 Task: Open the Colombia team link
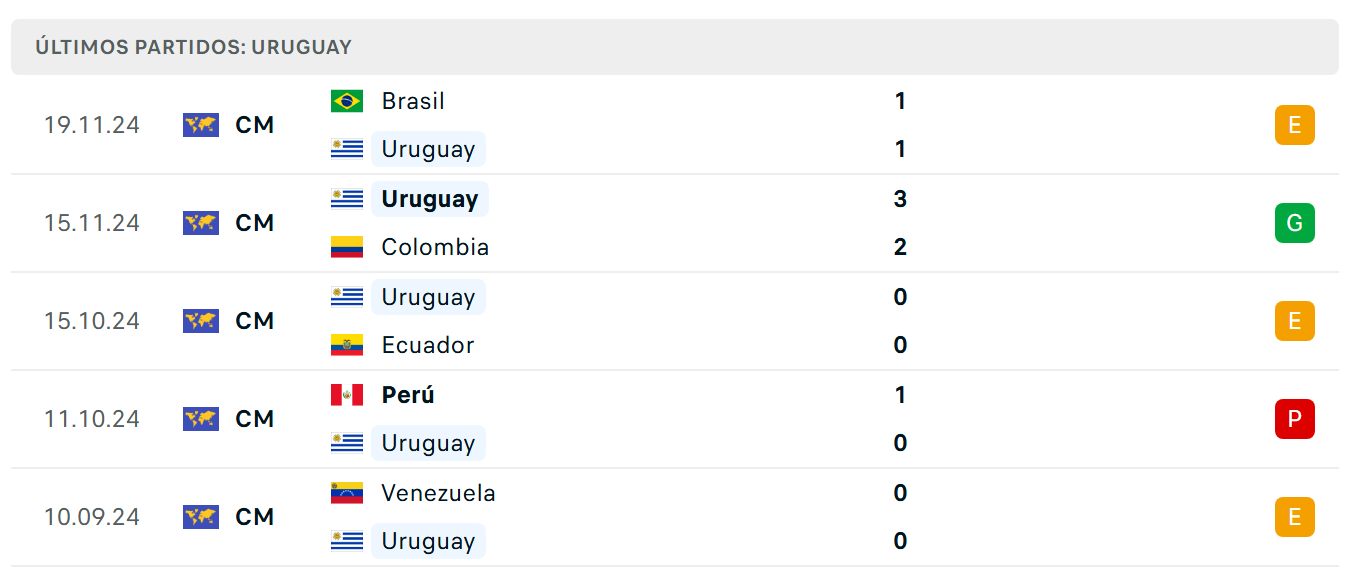(435, 247)
